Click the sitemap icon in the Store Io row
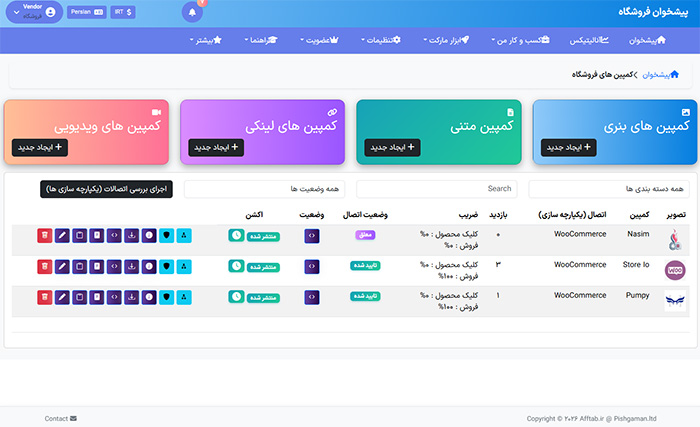The height and width of the screenshot is (427, 700). [x=183, y=266]
